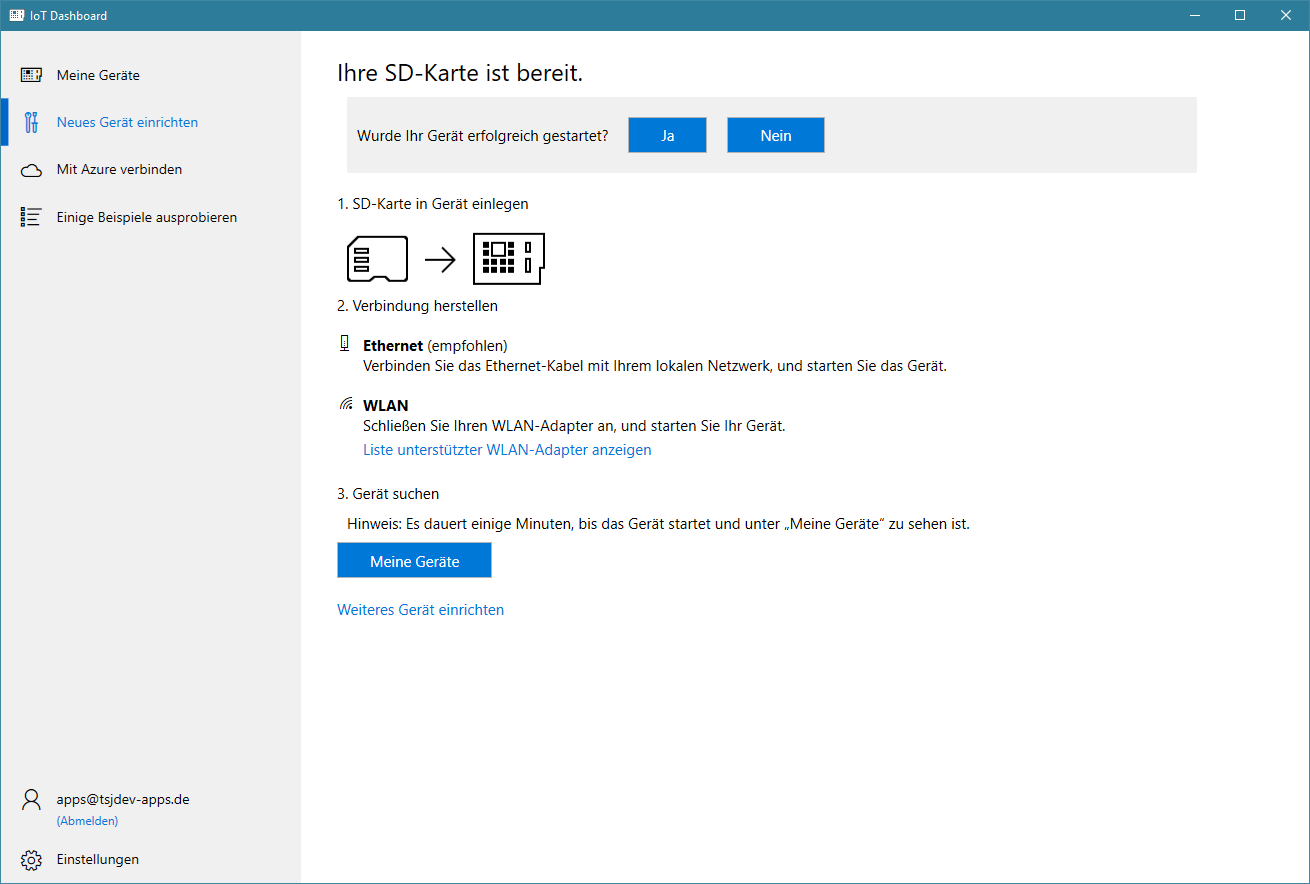Follow the Weiteres Gerät einrichten link

pyautogui.click(x=420, y=609)
